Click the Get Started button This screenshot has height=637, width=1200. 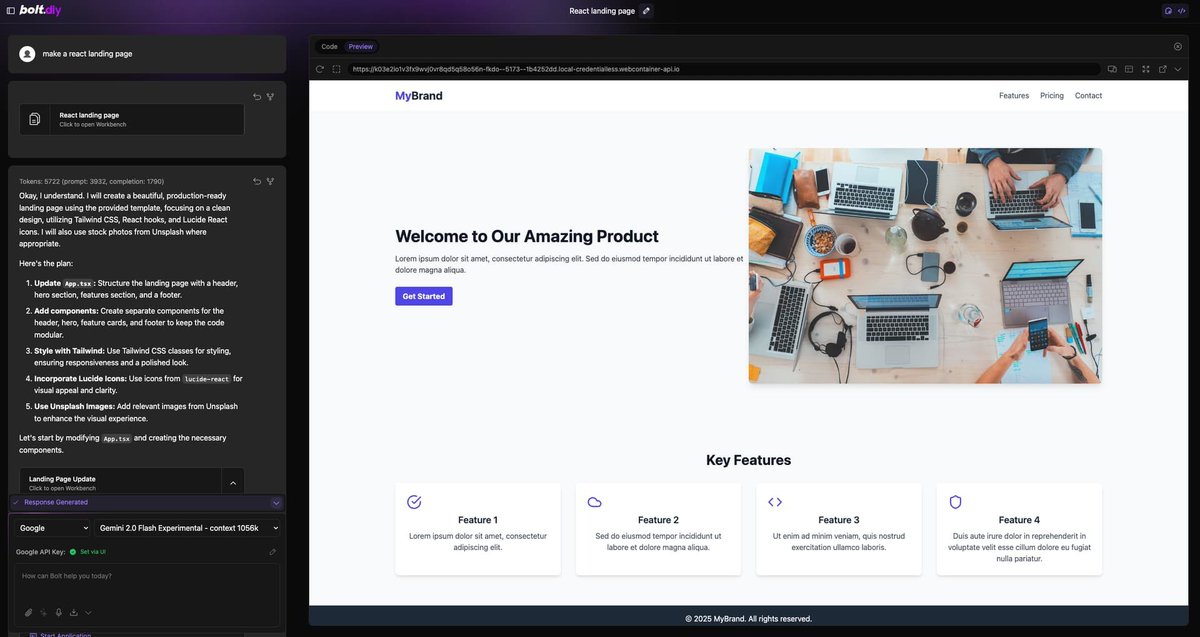point(424,296)
